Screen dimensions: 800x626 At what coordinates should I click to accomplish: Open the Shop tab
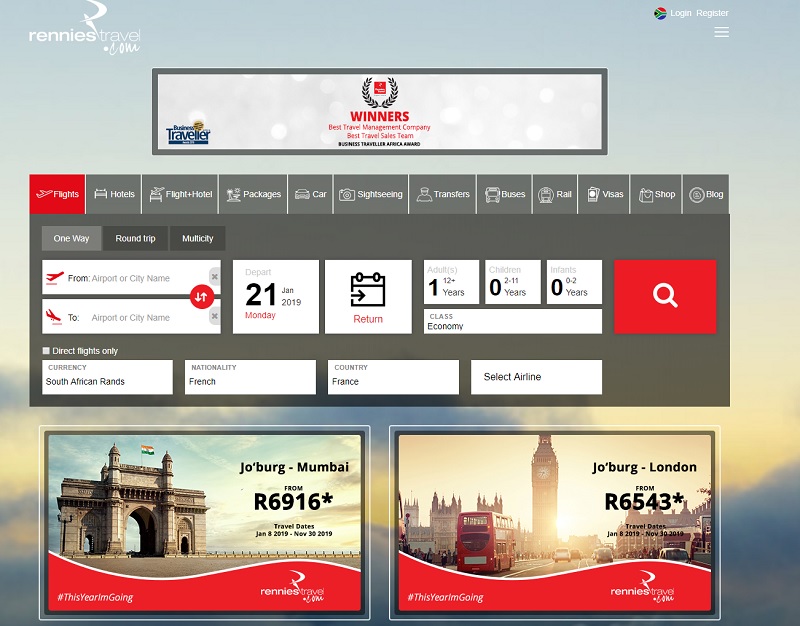[x=657, y=194]
